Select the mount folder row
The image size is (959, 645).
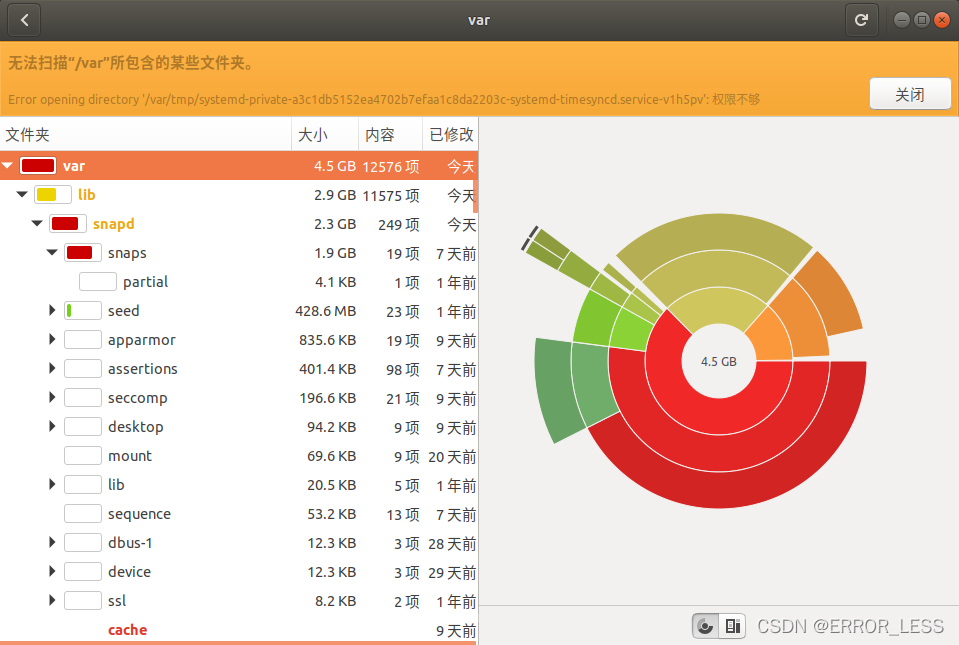click(x=239, y=455)
